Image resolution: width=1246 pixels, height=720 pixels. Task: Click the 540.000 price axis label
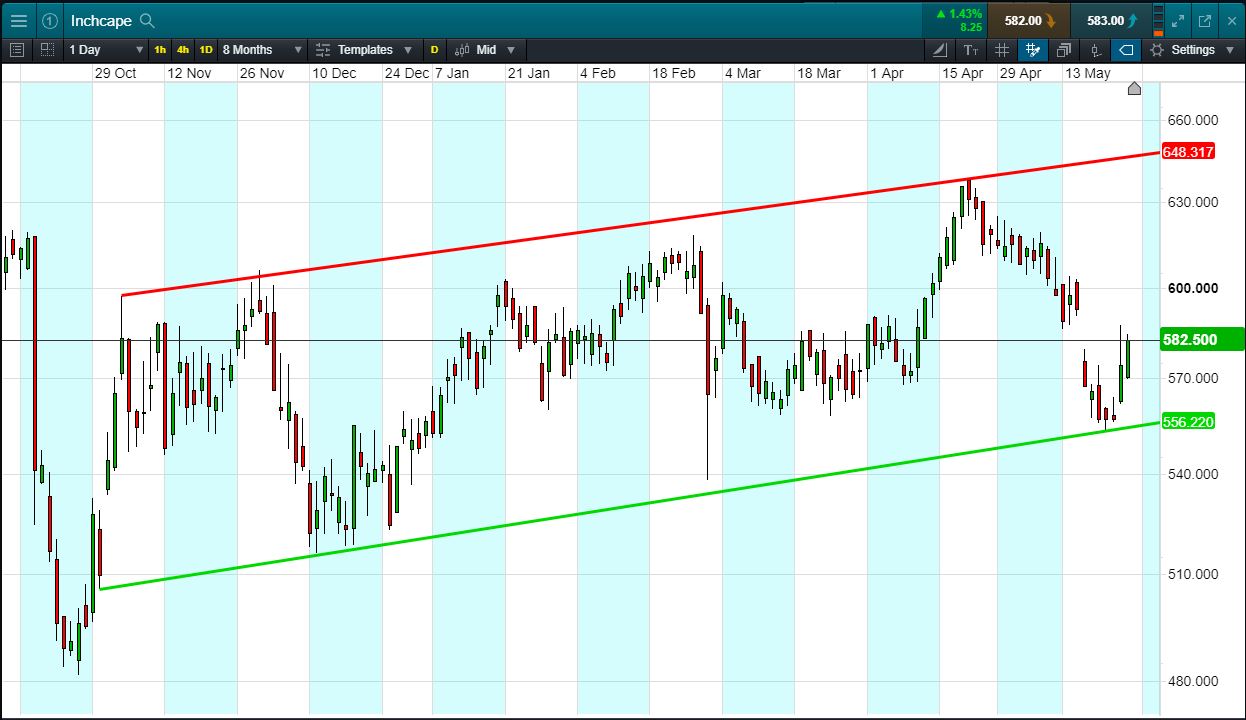(x=1193, y=474)
